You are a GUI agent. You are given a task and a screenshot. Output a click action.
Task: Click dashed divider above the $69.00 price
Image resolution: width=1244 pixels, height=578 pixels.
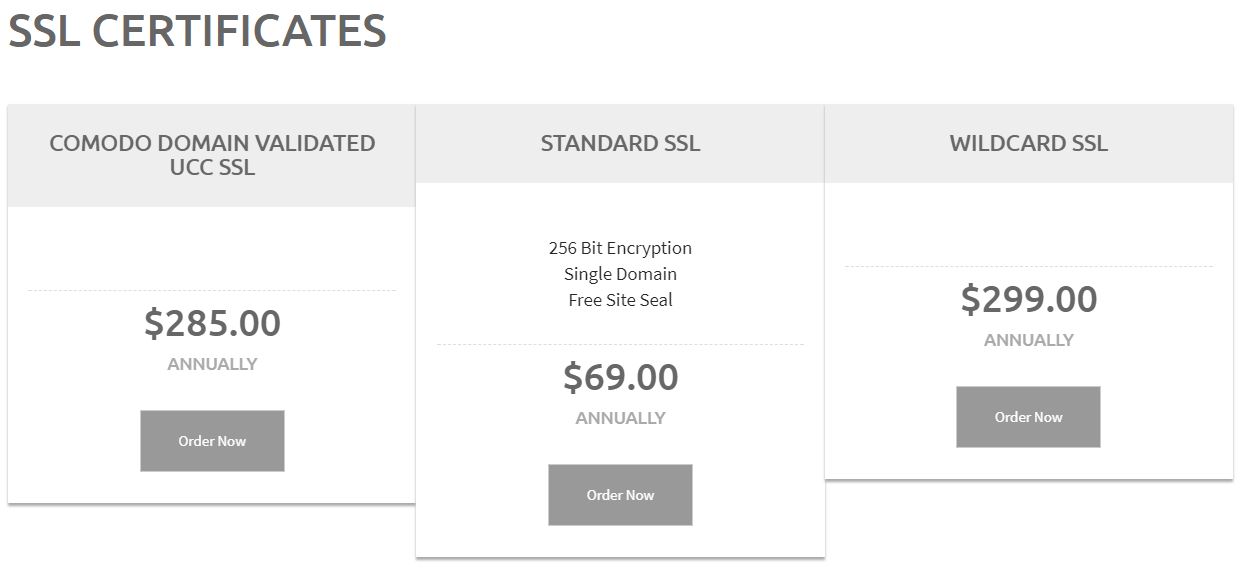tap(620, 345)
